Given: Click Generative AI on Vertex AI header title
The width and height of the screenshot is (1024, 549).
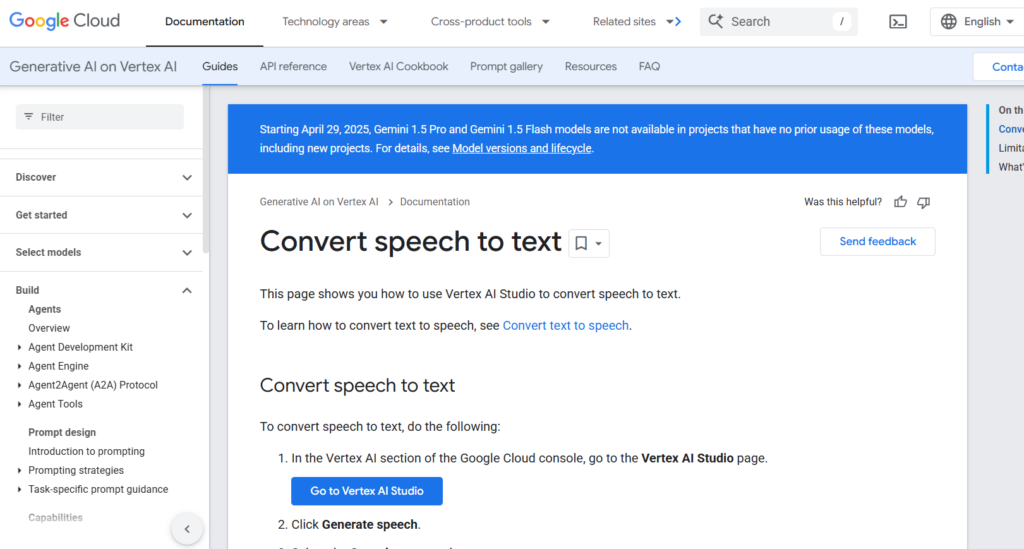Looking at the screenshot, I should (x=93, y=67).
